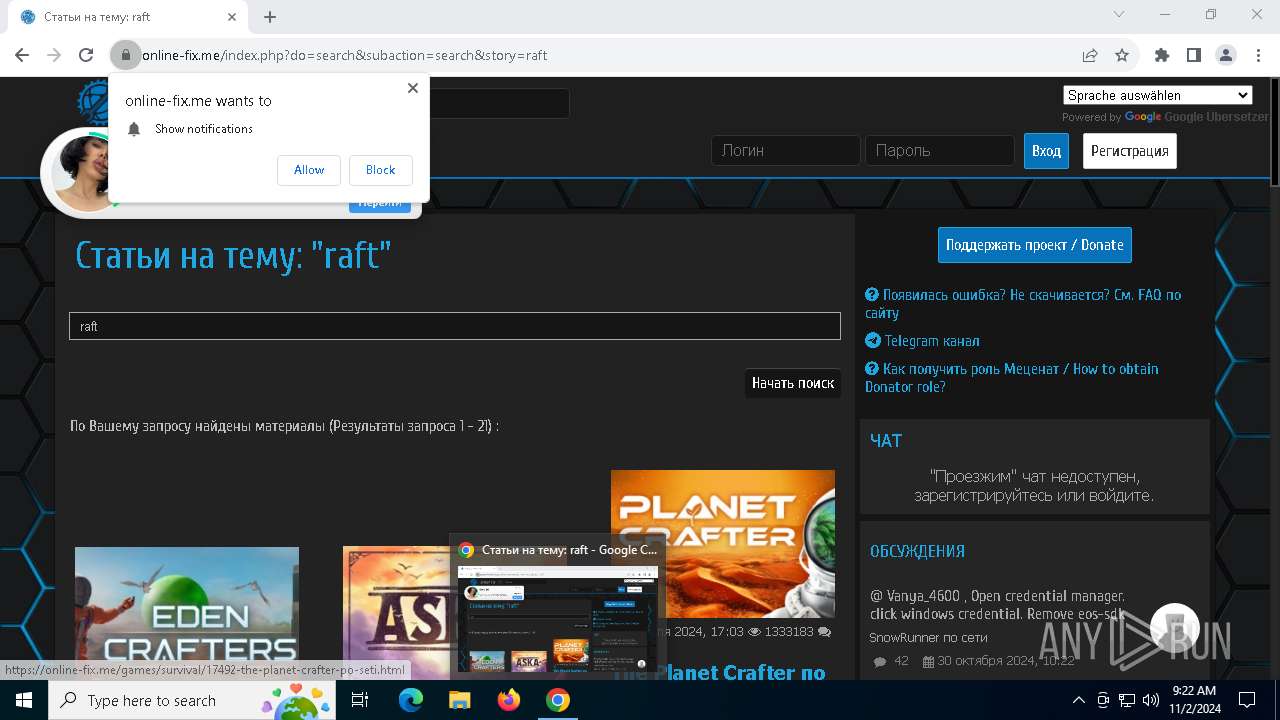Open the Chrome profile avatar icon
The image size is (1280, 720).
(x=1226, y=55)
